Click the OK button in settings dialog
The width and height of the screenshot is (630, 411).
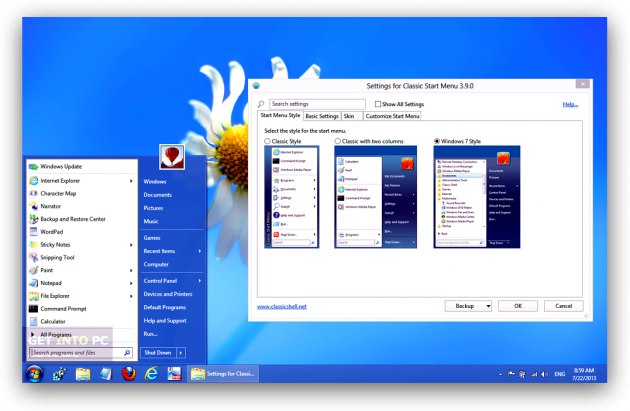(x=518, y=306)
